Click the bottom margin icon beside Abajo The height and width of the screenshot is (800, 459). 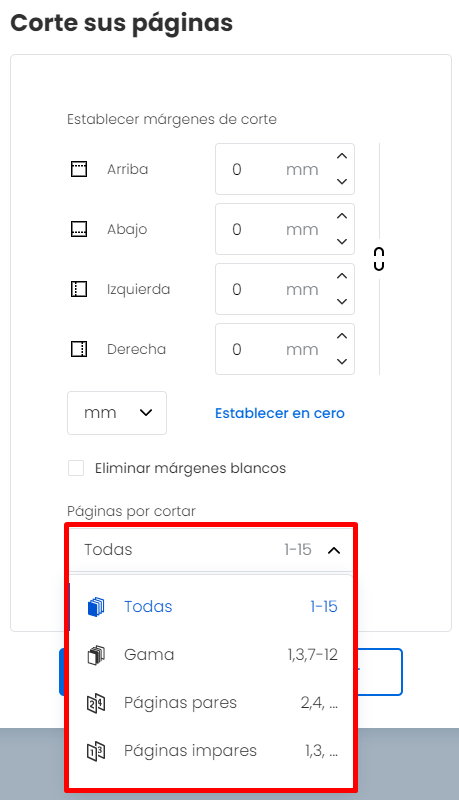[79, 229]
